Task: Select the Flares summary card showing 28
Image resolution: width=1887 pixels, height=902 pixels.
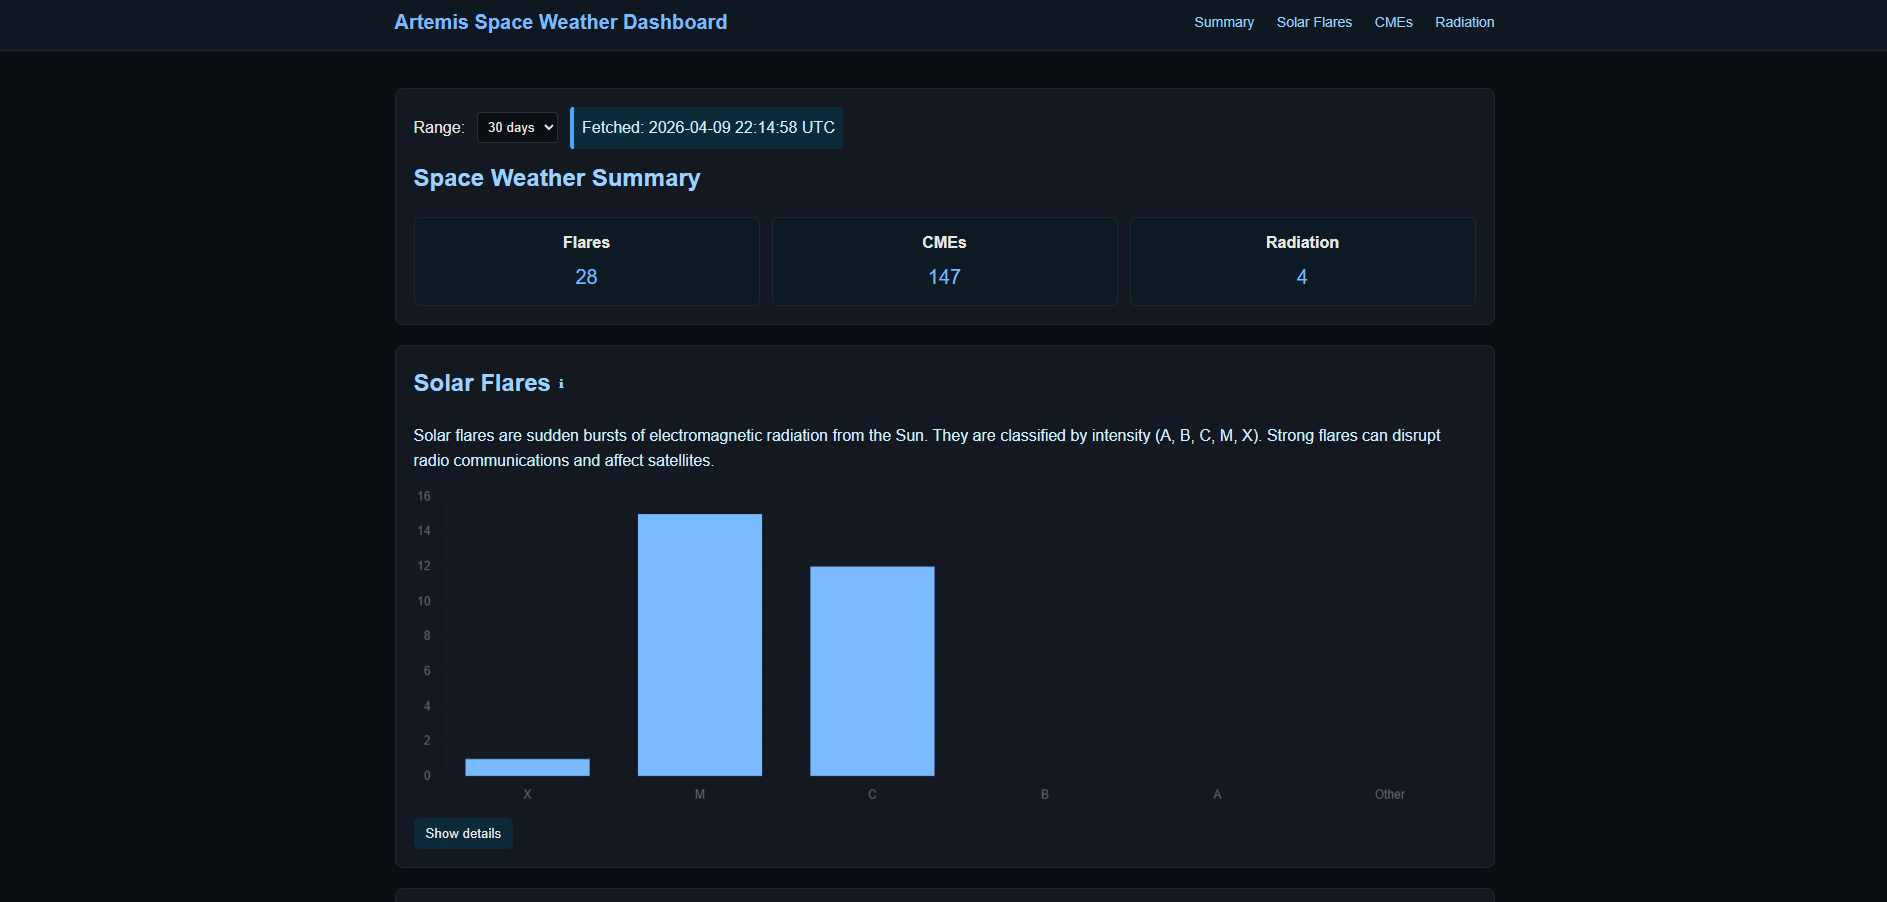Action: (586, 261)
